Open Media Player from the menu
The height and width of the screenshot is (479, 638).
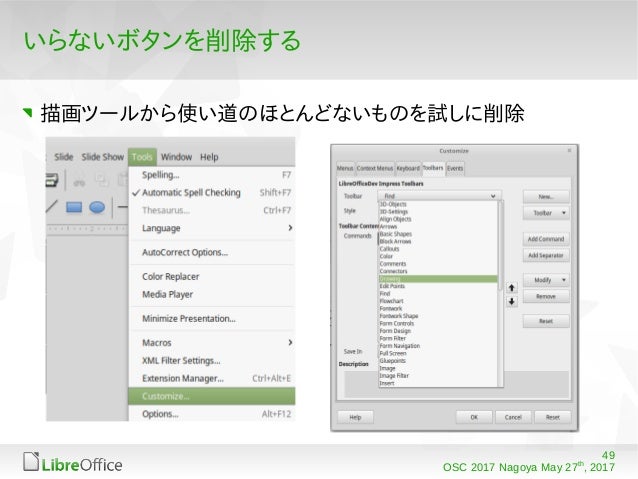tap(212, 294)
